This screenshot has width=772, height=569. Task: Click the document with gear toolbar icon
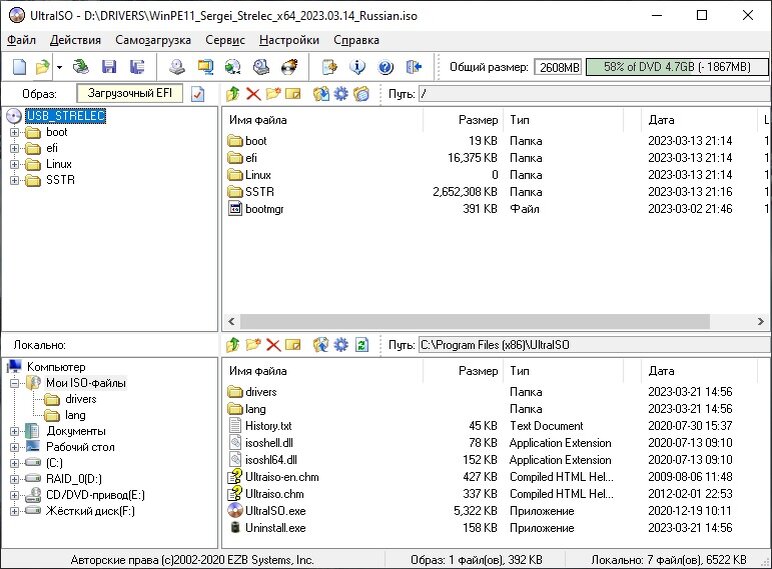point(329,66)
